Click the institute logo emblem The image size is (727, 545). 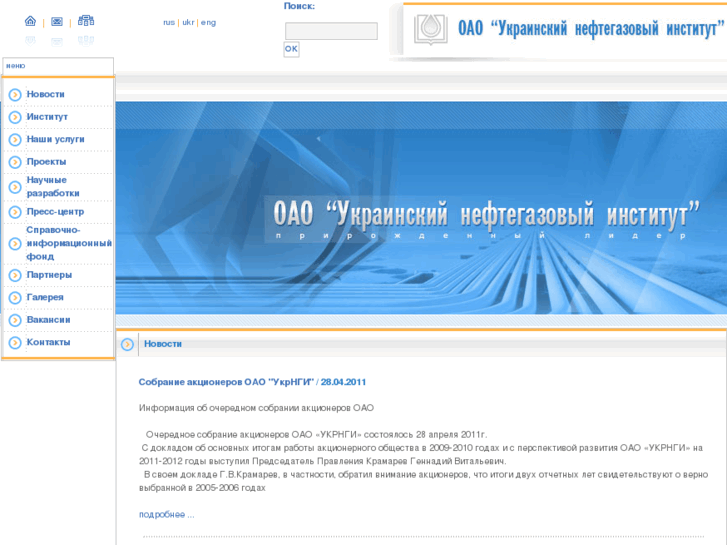click(430, 29)
